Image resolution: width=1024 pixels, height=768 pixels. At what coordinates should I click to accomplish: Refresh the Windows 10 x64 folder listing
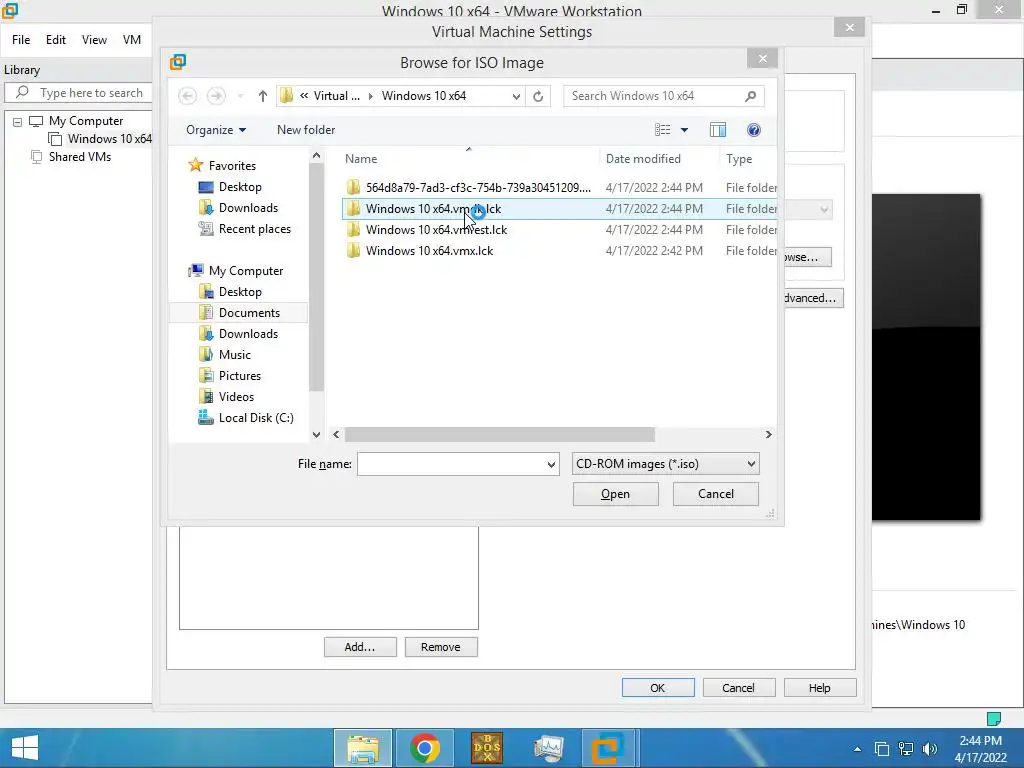point(537,96)
